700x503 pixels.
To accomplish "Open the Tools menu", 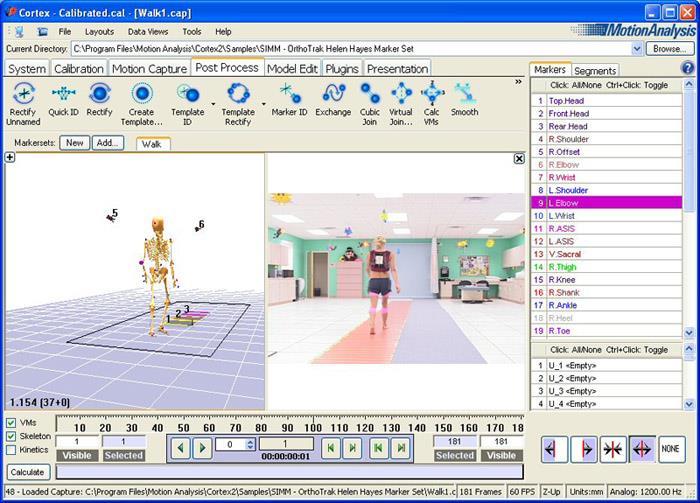I will tap(192, 32).
